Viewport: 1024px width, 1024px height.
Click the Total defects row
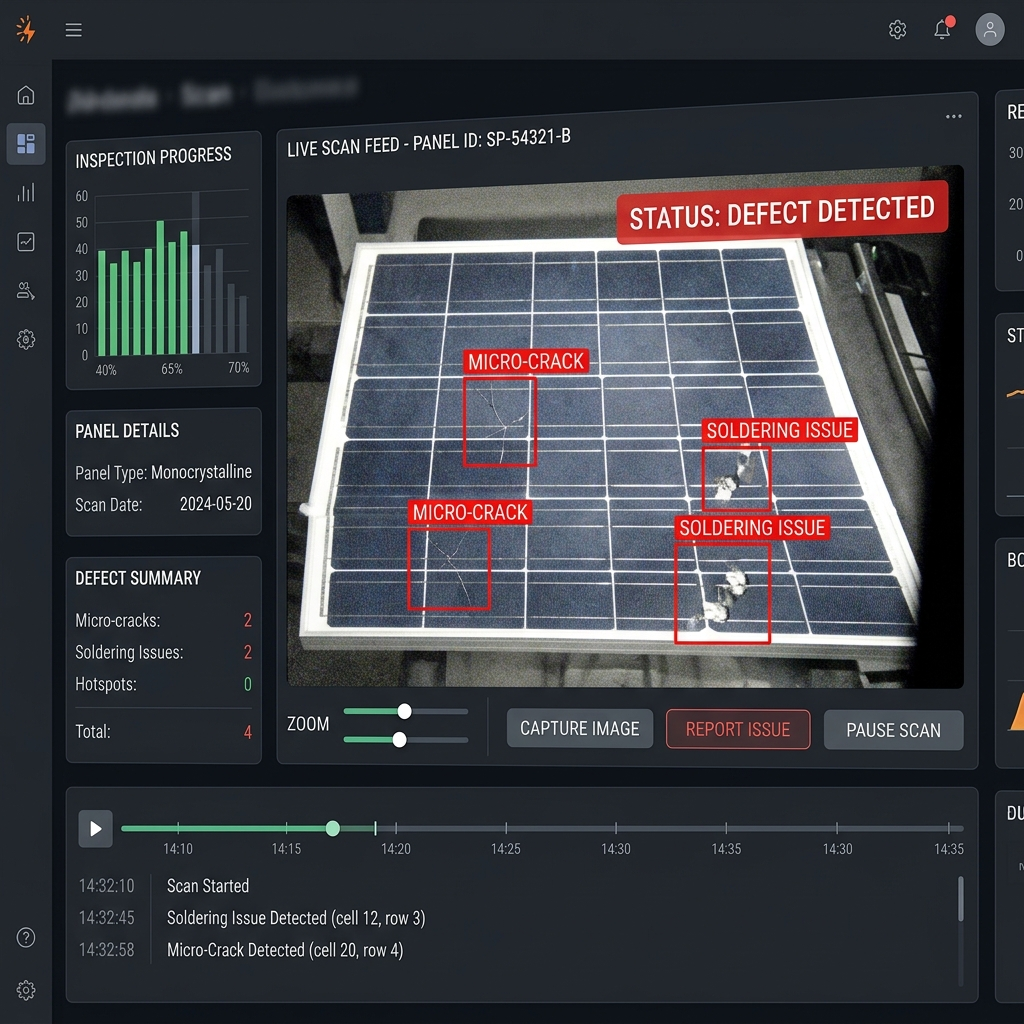163,731
